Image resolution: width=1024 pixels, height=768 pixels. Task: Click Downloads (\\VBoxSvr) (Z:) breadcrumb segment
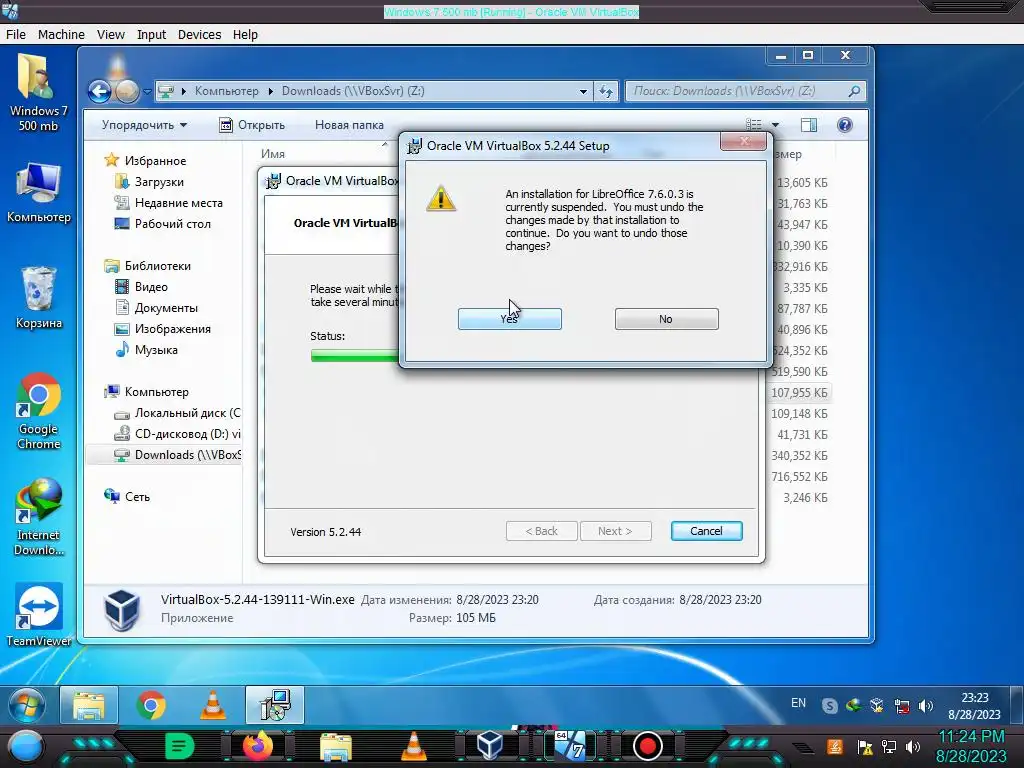click(353, 91)
